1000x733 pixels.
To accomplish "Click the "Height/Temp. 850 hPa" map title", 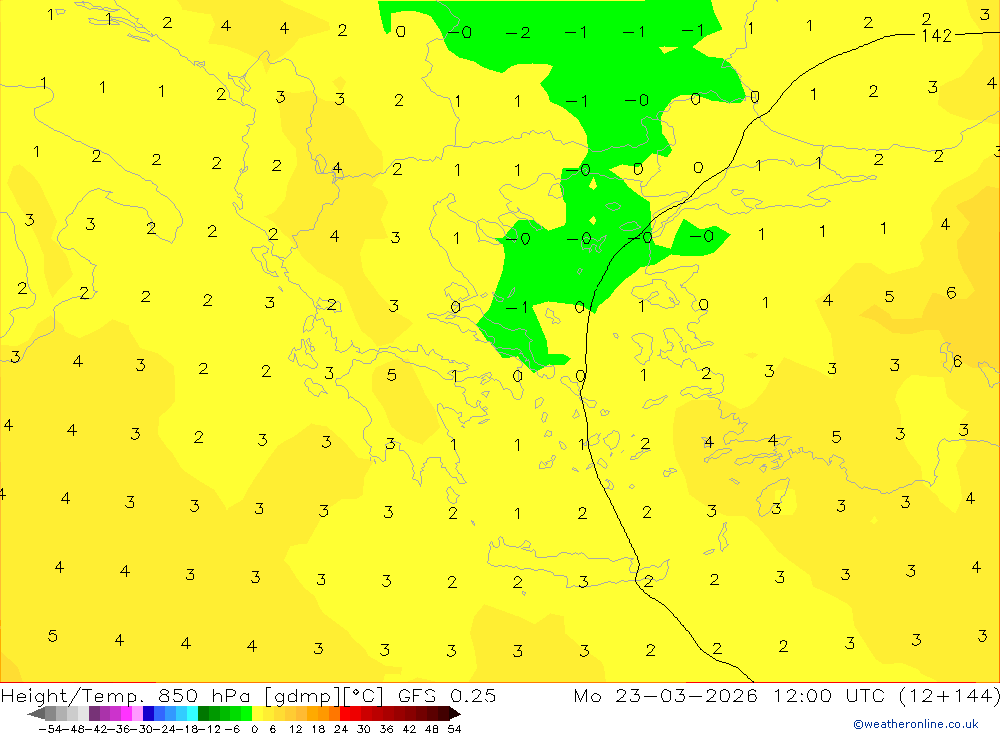I will (x=127, y=695).
